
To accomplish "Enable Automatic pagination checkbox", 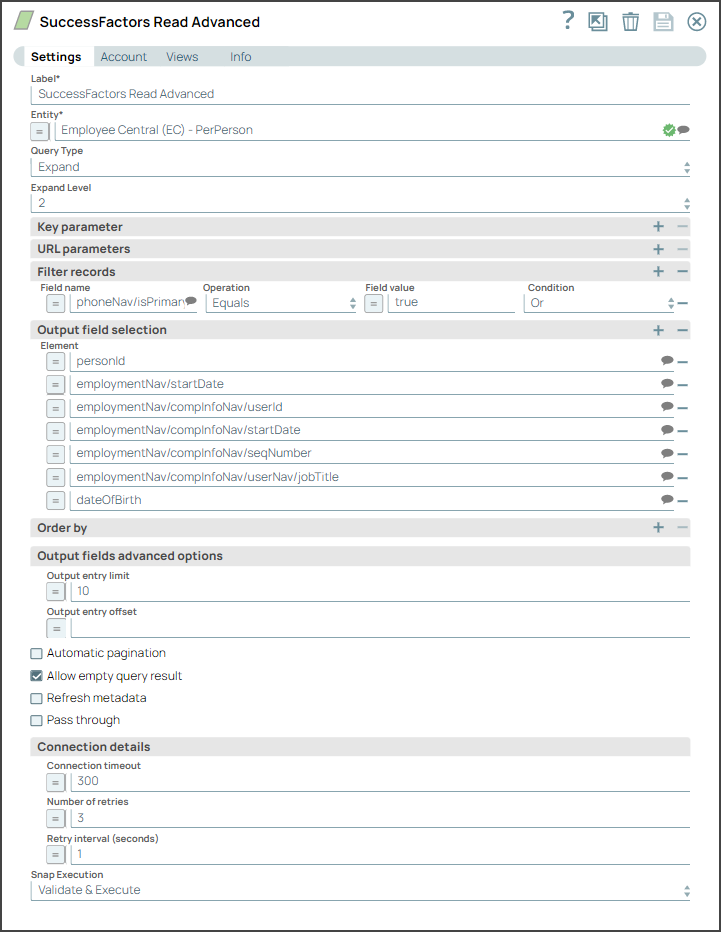I will click(36, 653).
